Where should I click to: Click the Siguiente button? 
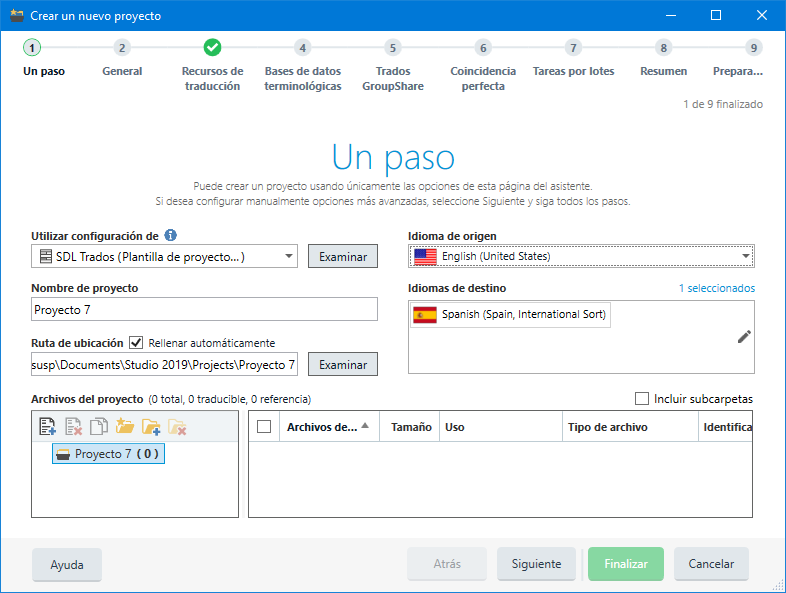[x=536, y=564]
